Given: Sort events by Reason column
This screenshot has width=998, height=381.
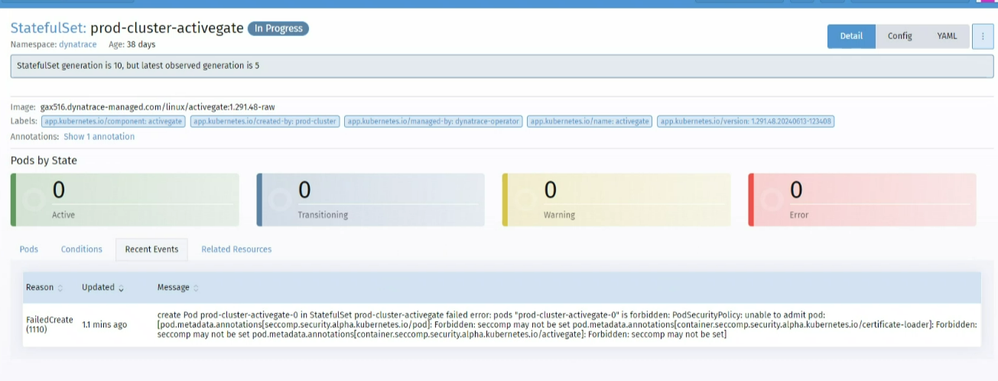Looking at the screenshot, I should (x=44, y=287).
